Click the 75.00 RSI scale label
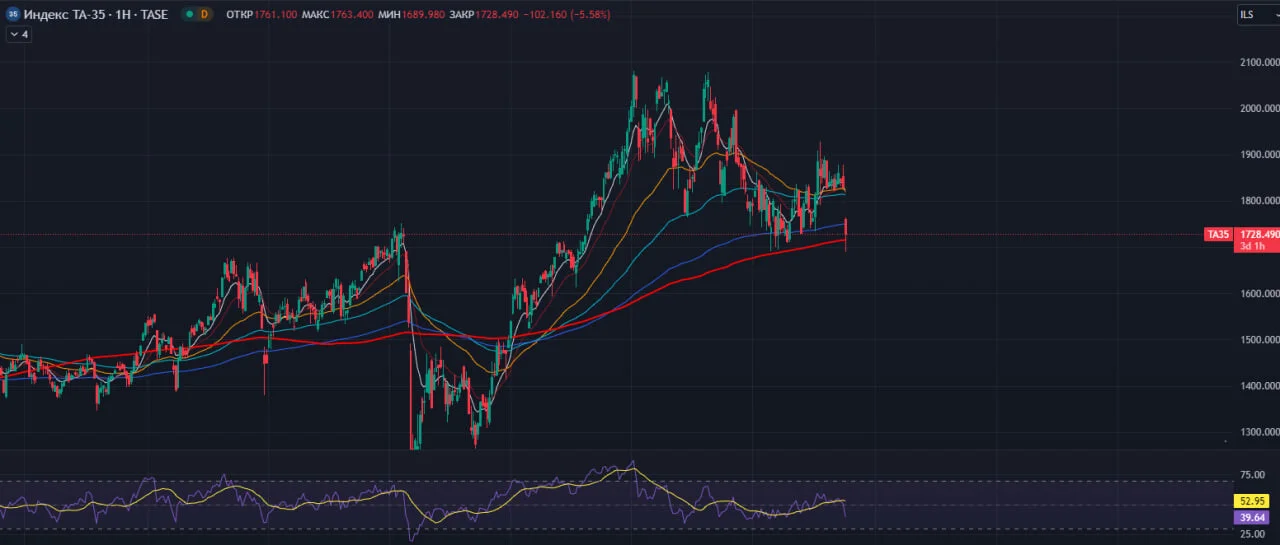The width and height of the screenshot is (1280, 545). 1252,476
